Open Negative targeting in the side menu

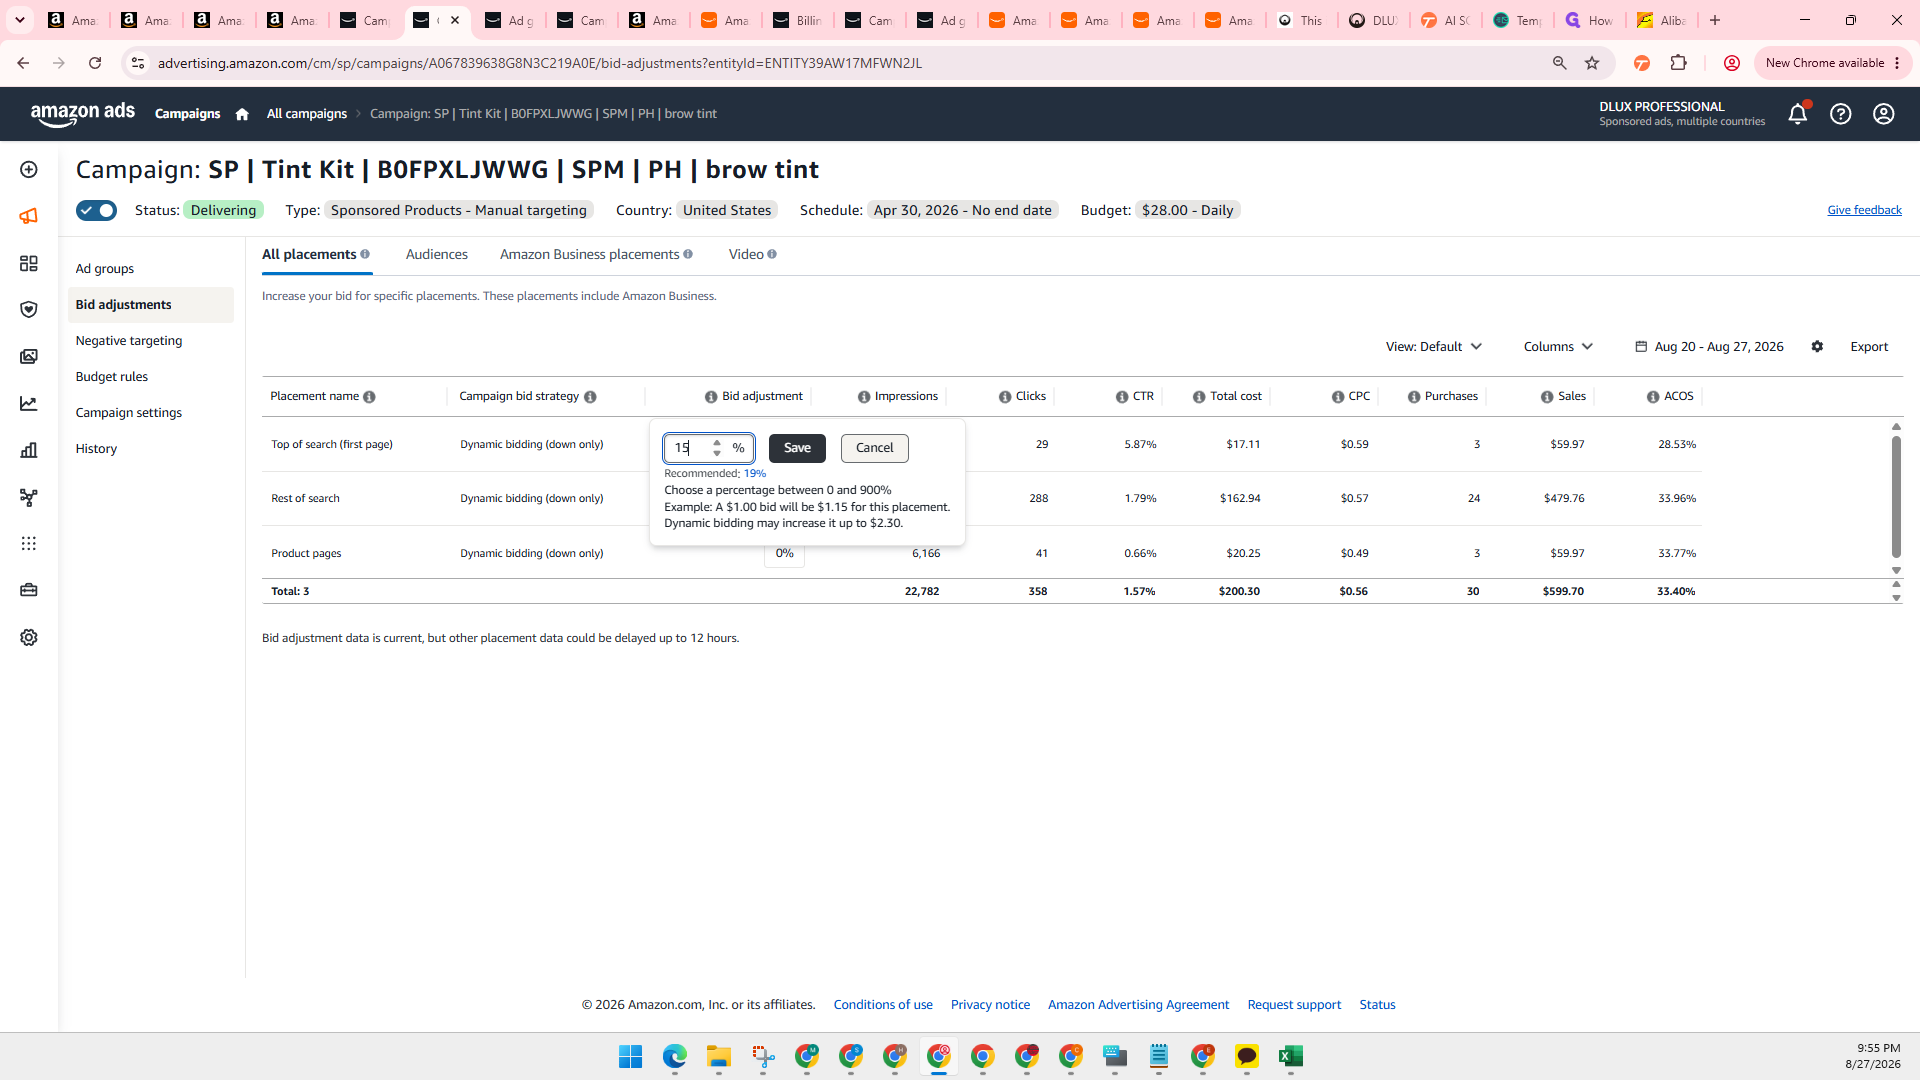(x=129, y=341)
